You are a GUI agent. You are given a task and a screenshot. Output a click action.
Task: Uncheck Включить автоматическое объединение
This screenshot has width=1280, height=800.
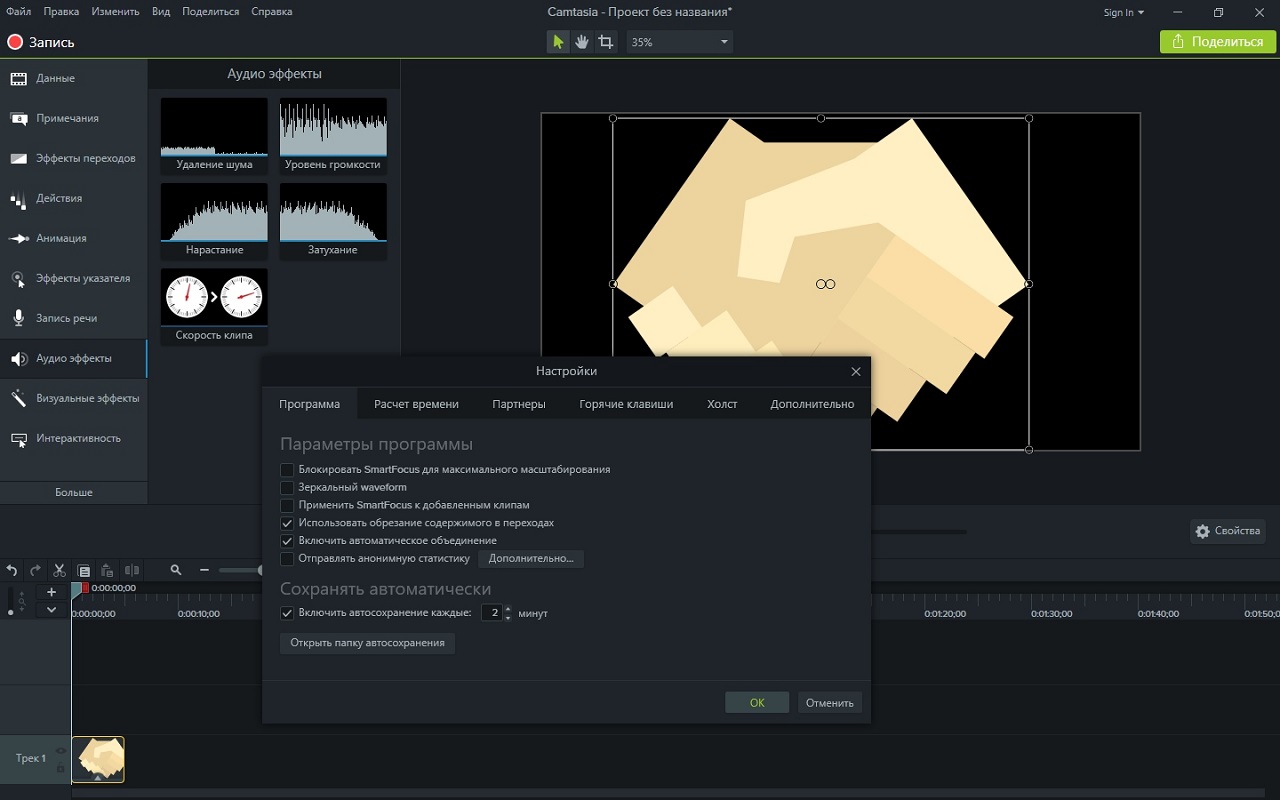coord(287,541)
